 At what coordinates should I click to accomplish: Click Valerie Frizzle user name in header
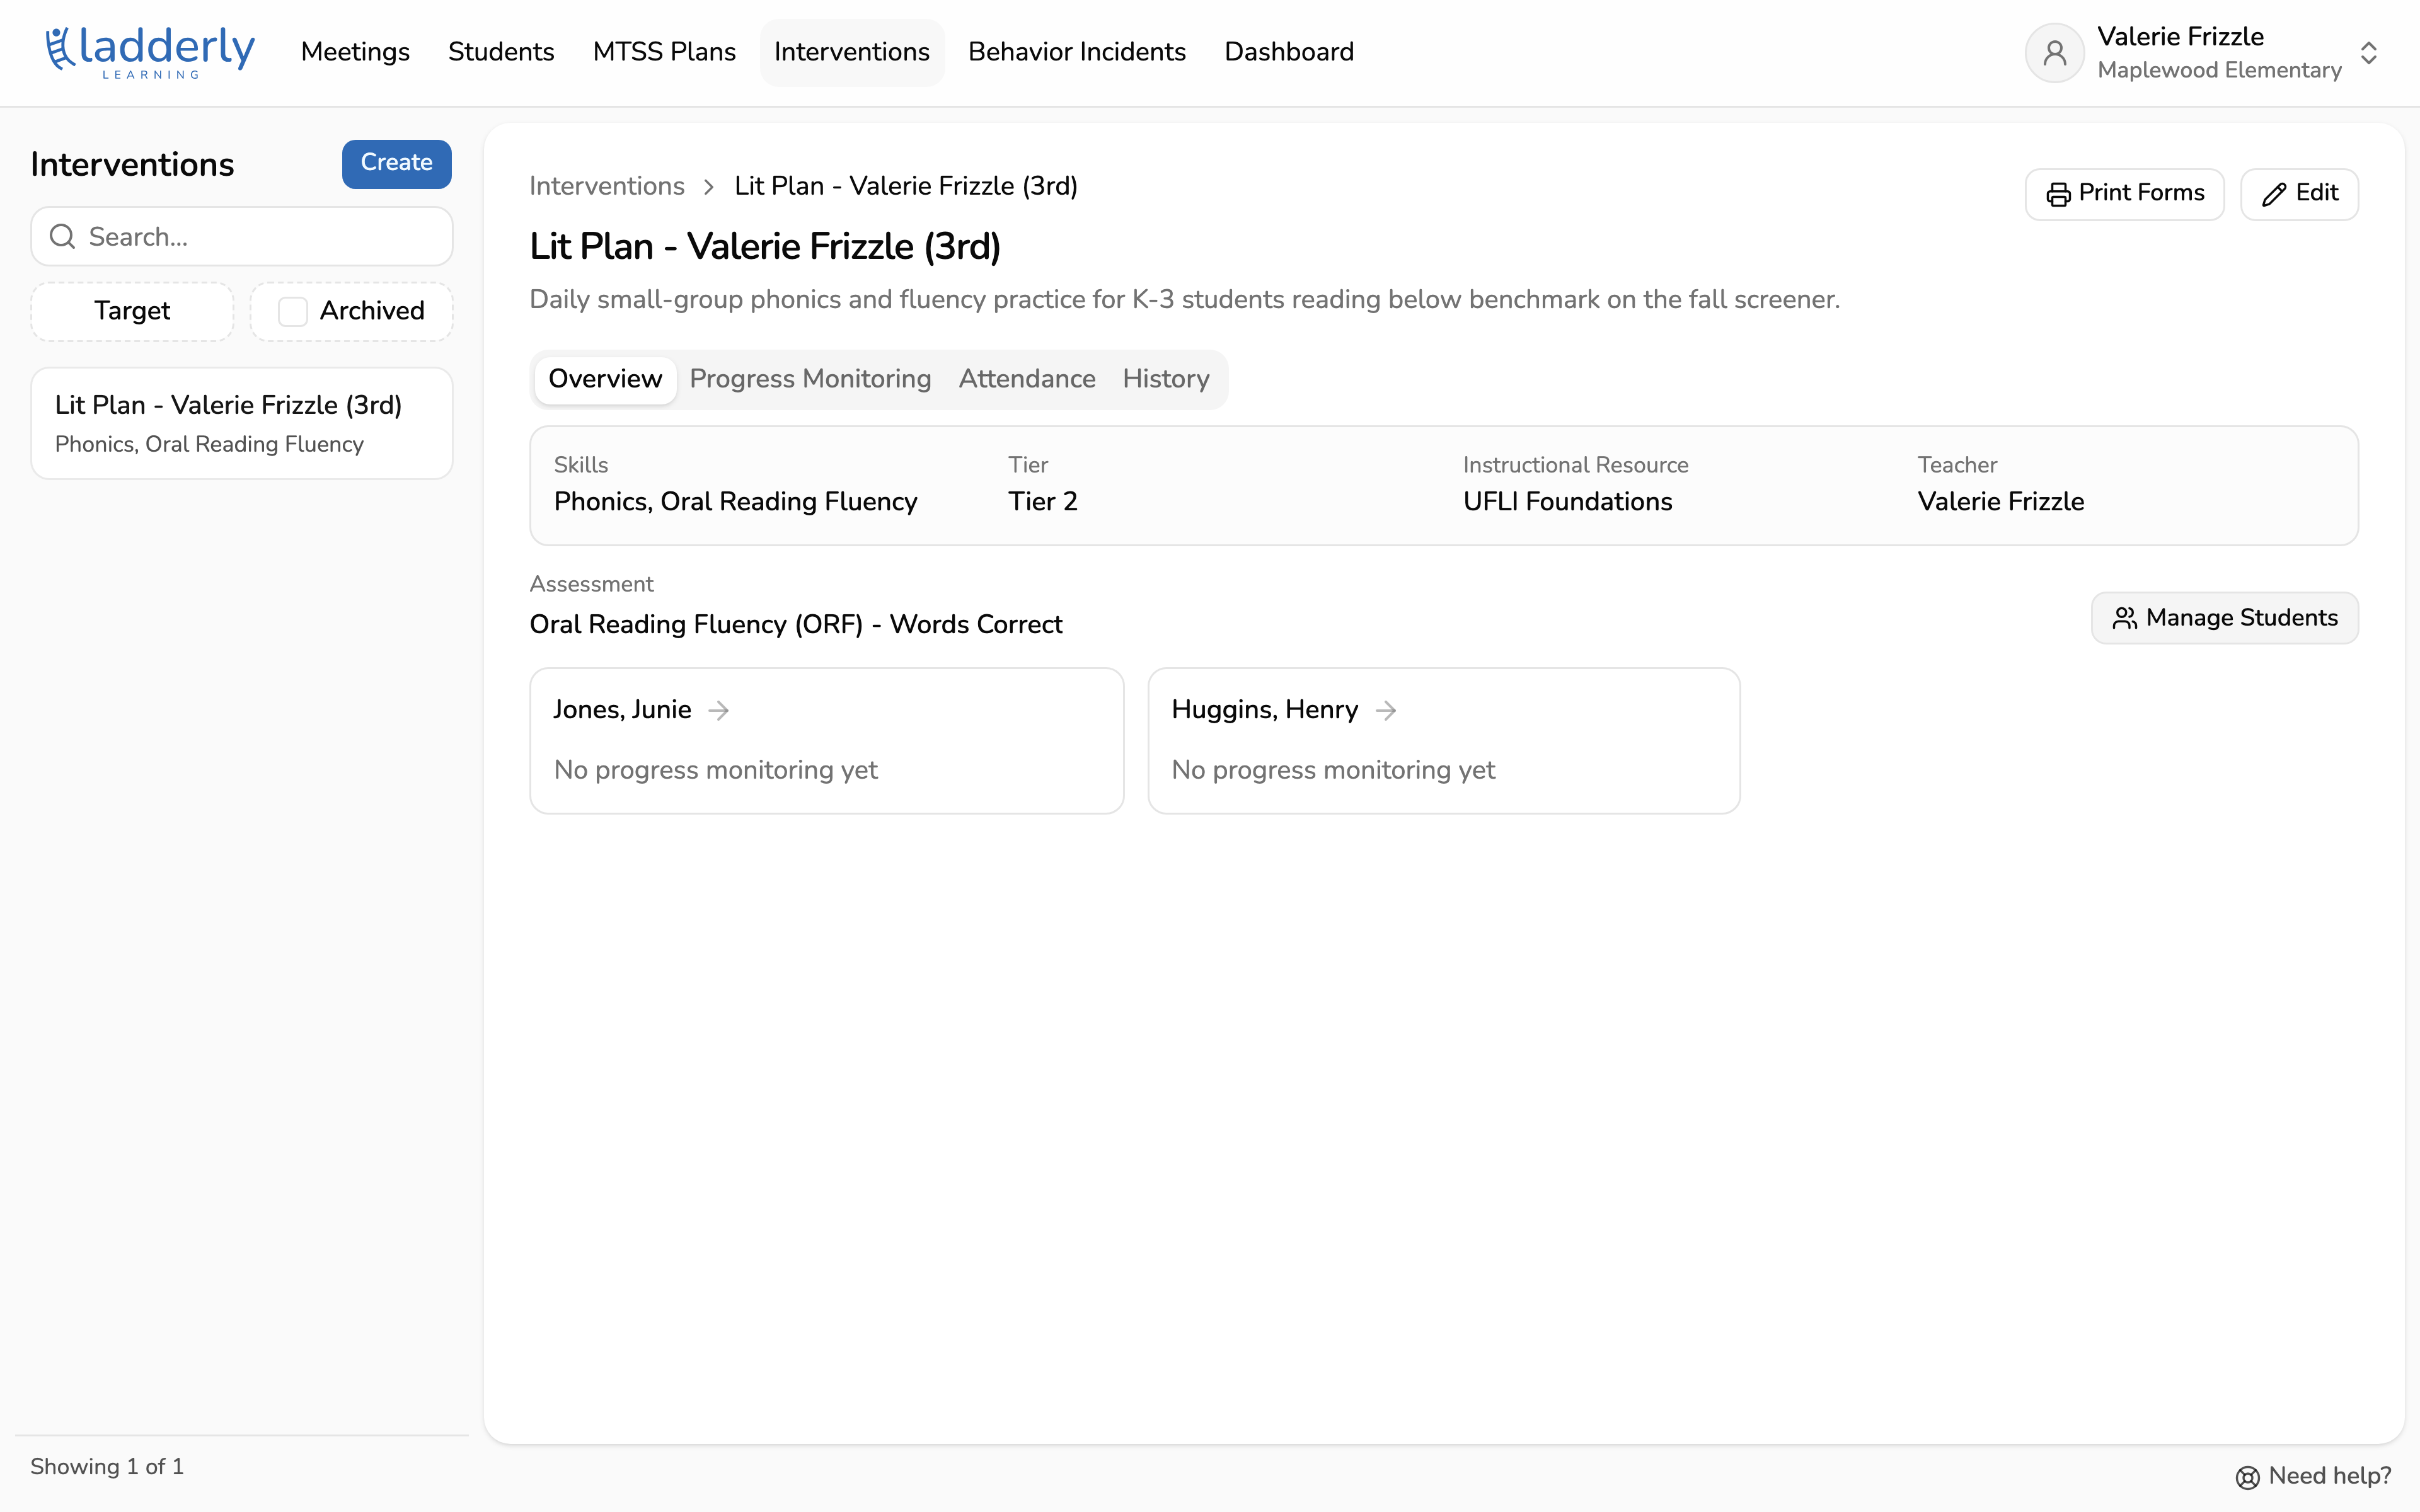click(x=2180, y=37)
